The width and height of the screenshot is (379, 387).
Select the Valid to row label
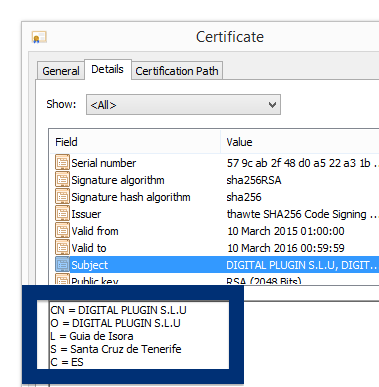tap(89, 248)
